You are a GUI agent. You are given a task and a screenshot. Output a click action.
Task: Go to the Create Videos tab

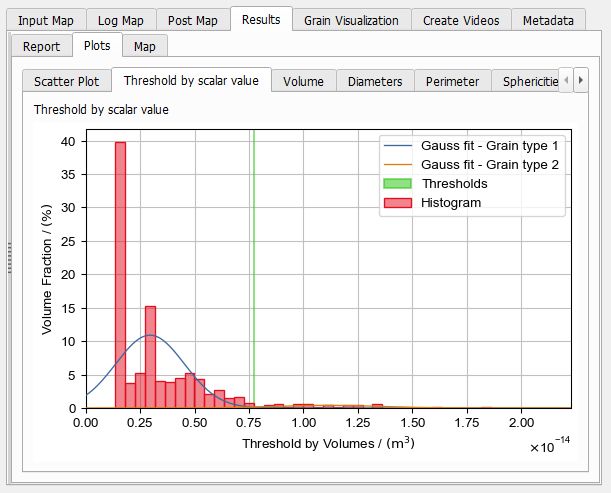[461, 20]
